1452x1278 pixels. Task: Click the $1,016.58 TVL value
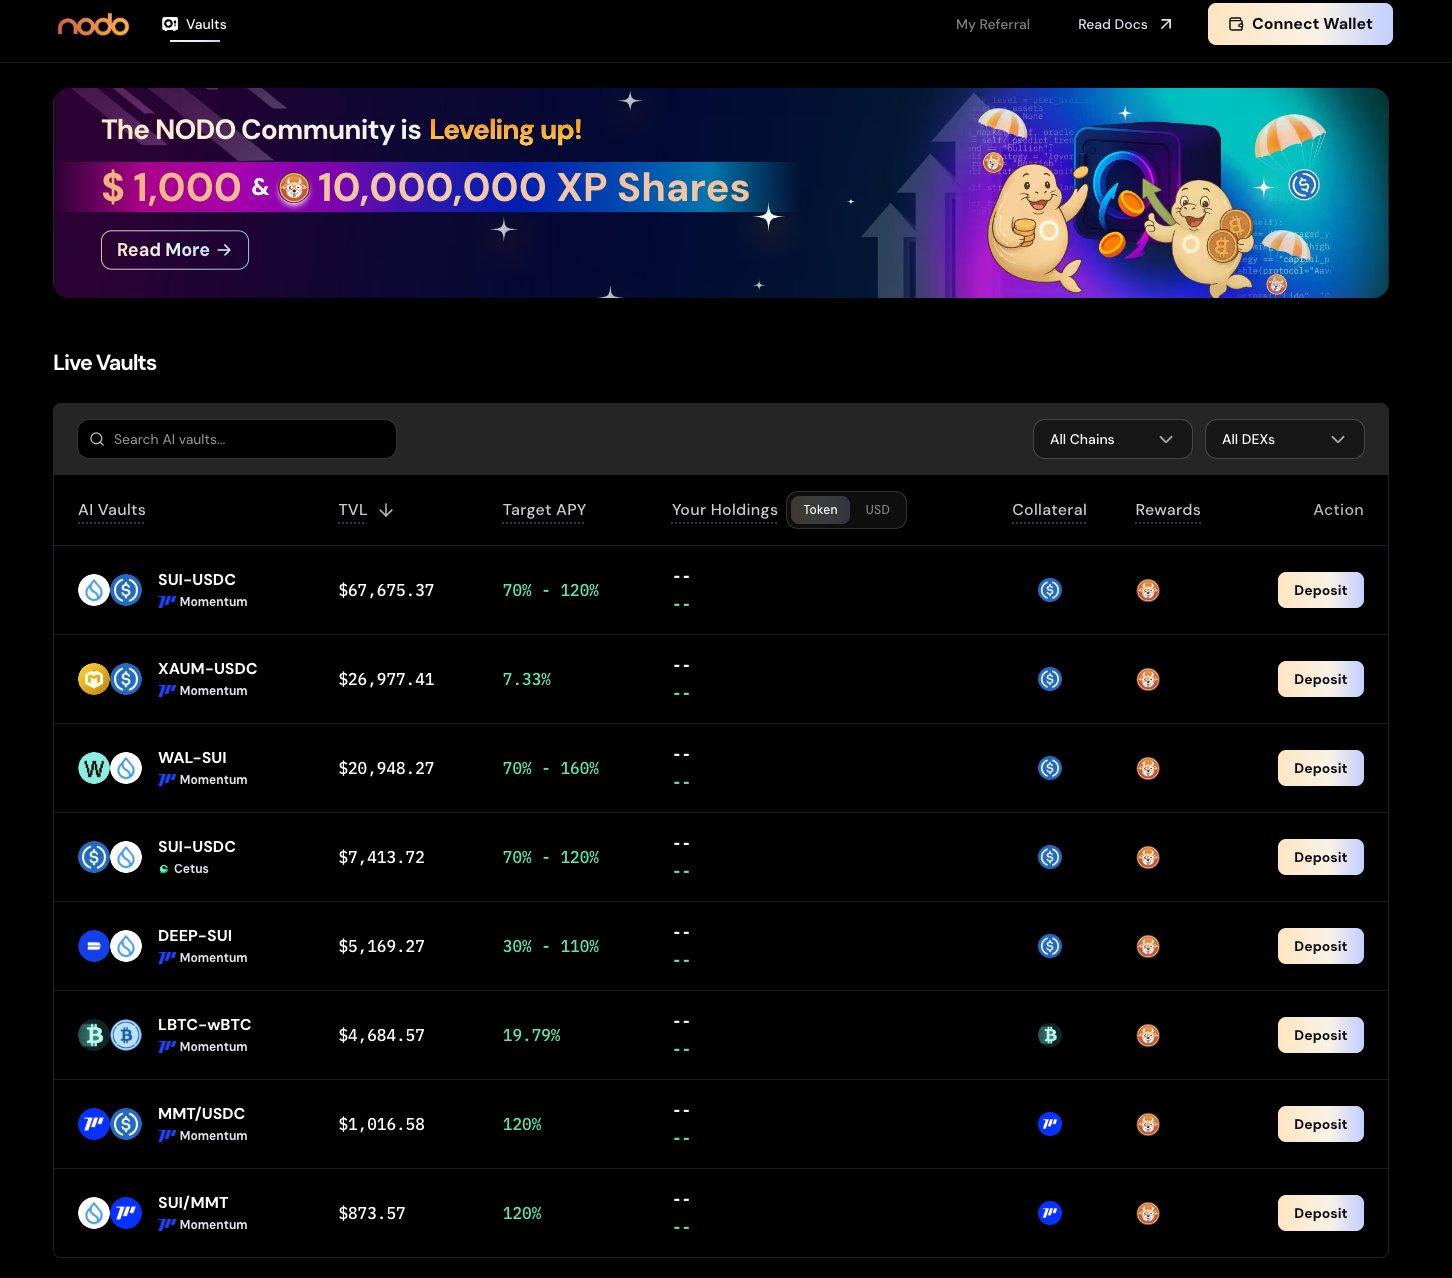(x=381, y=1124)
